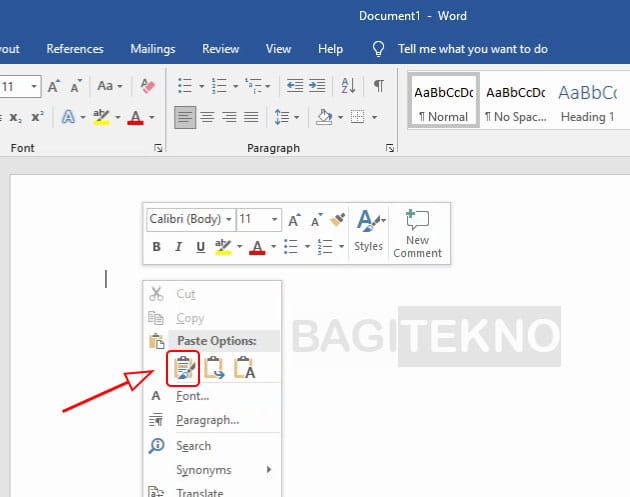Apply superscript formatting
This screenshot has width=630, height=497.
pyautogui.click(x=37, y=117)
